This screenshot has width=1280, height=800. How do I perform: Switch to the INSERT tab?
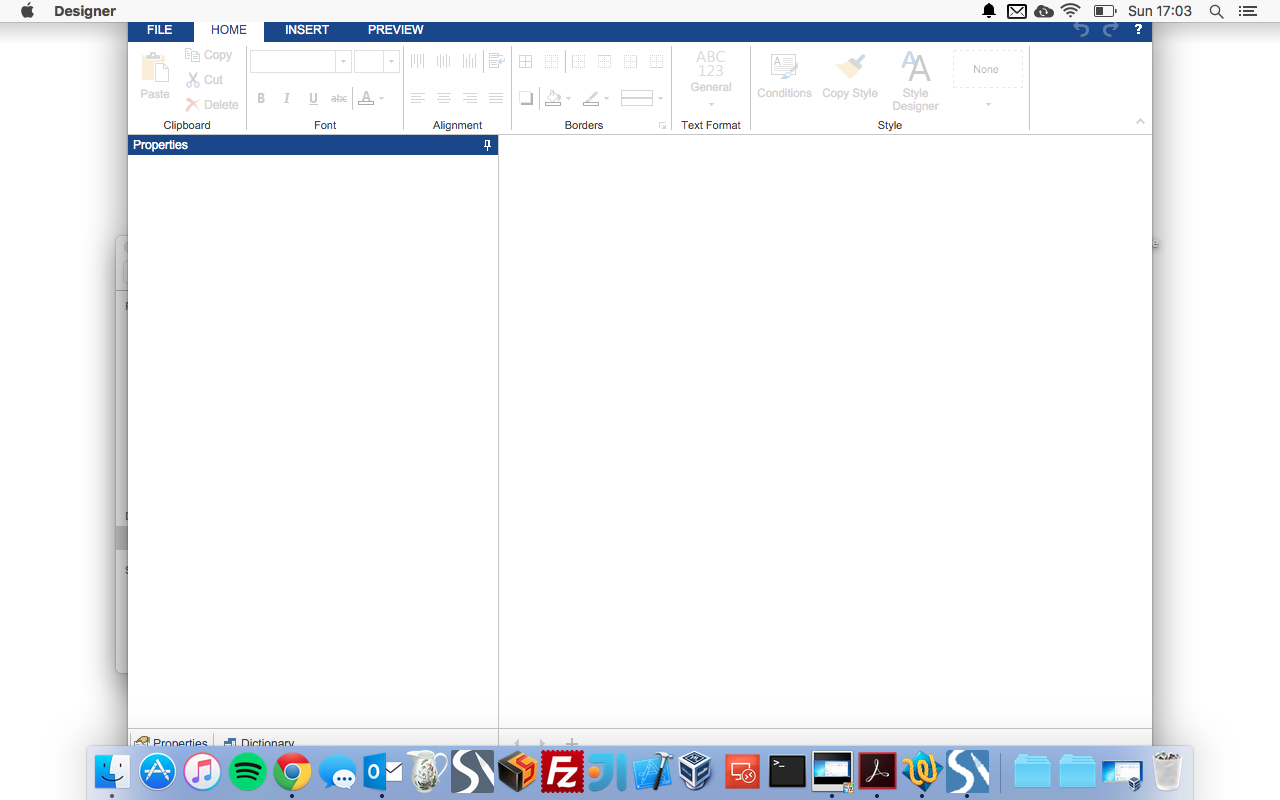307,30
